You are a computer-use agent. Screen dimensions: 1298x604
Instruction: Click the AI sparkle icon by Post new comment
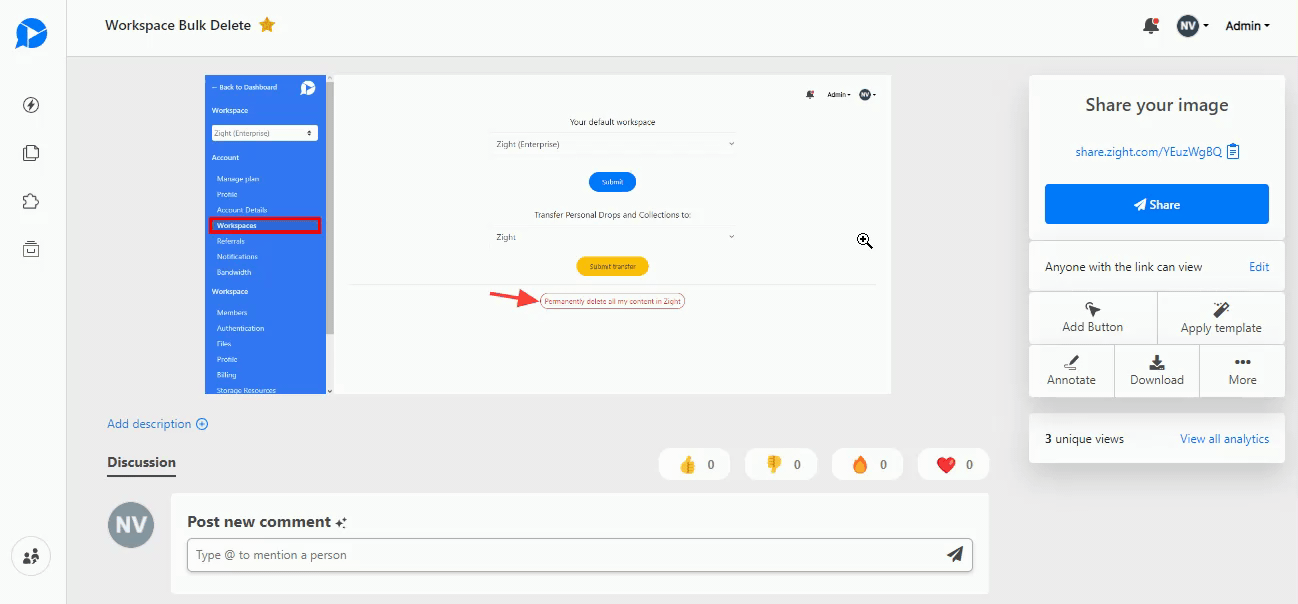tap(341, 522)
